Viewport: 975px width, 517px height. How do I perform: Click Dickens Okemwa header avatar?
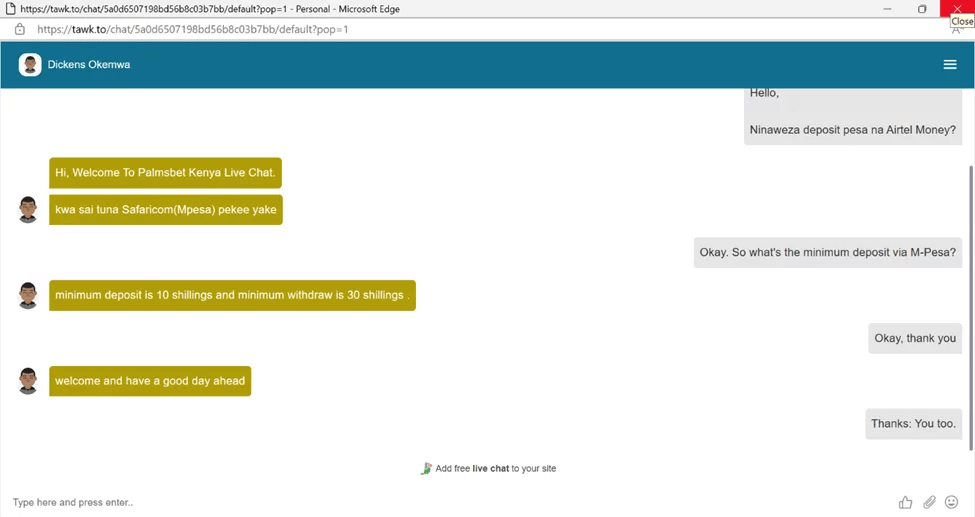30,65
